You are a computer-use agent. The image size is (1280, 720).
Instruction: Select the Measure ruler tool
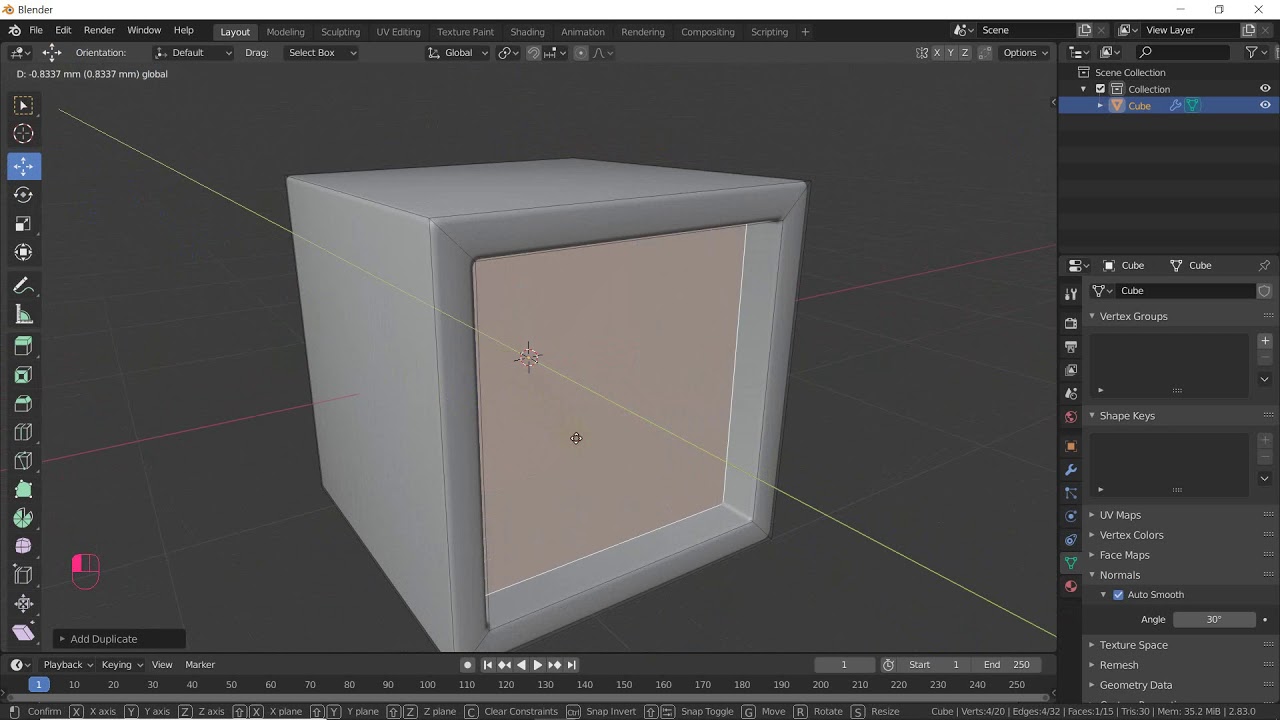24,316
